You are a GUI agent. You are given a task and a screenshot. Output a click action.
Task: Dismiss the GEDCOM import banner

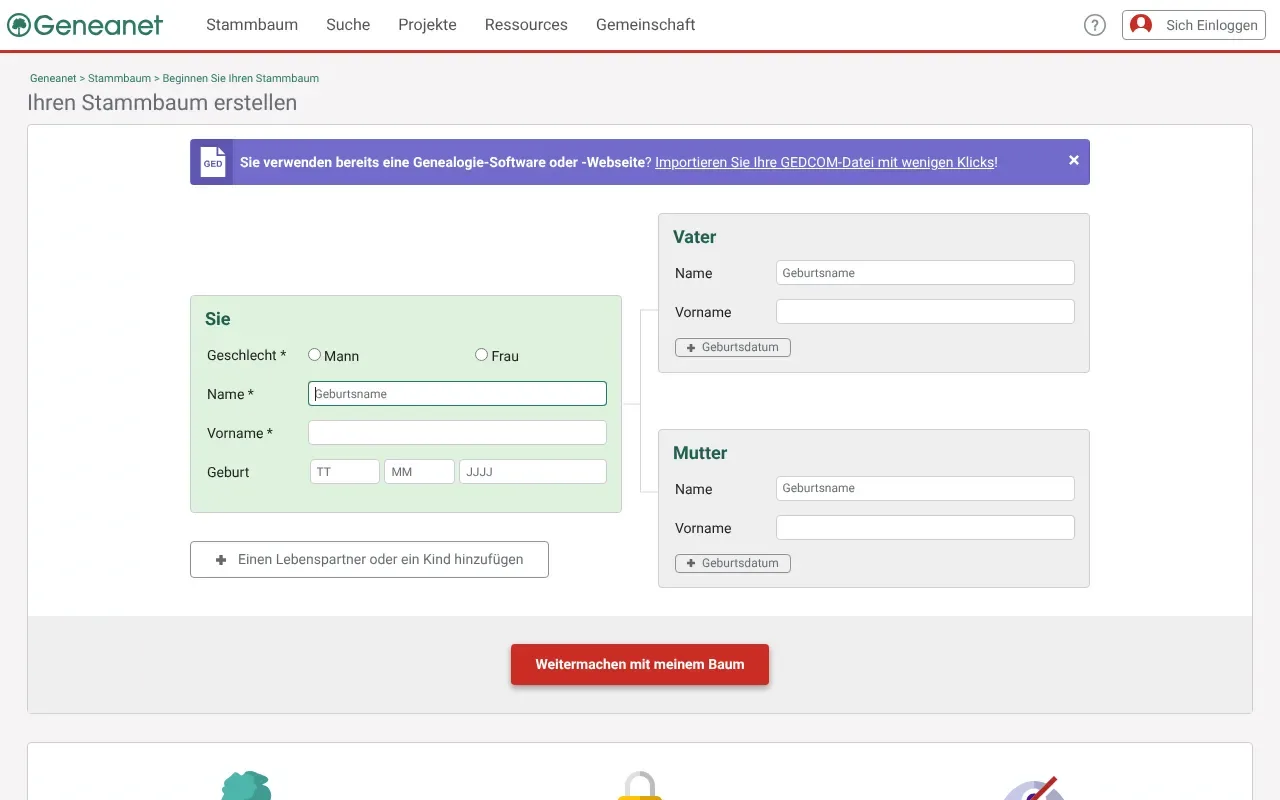click(x=1073, y=160)
